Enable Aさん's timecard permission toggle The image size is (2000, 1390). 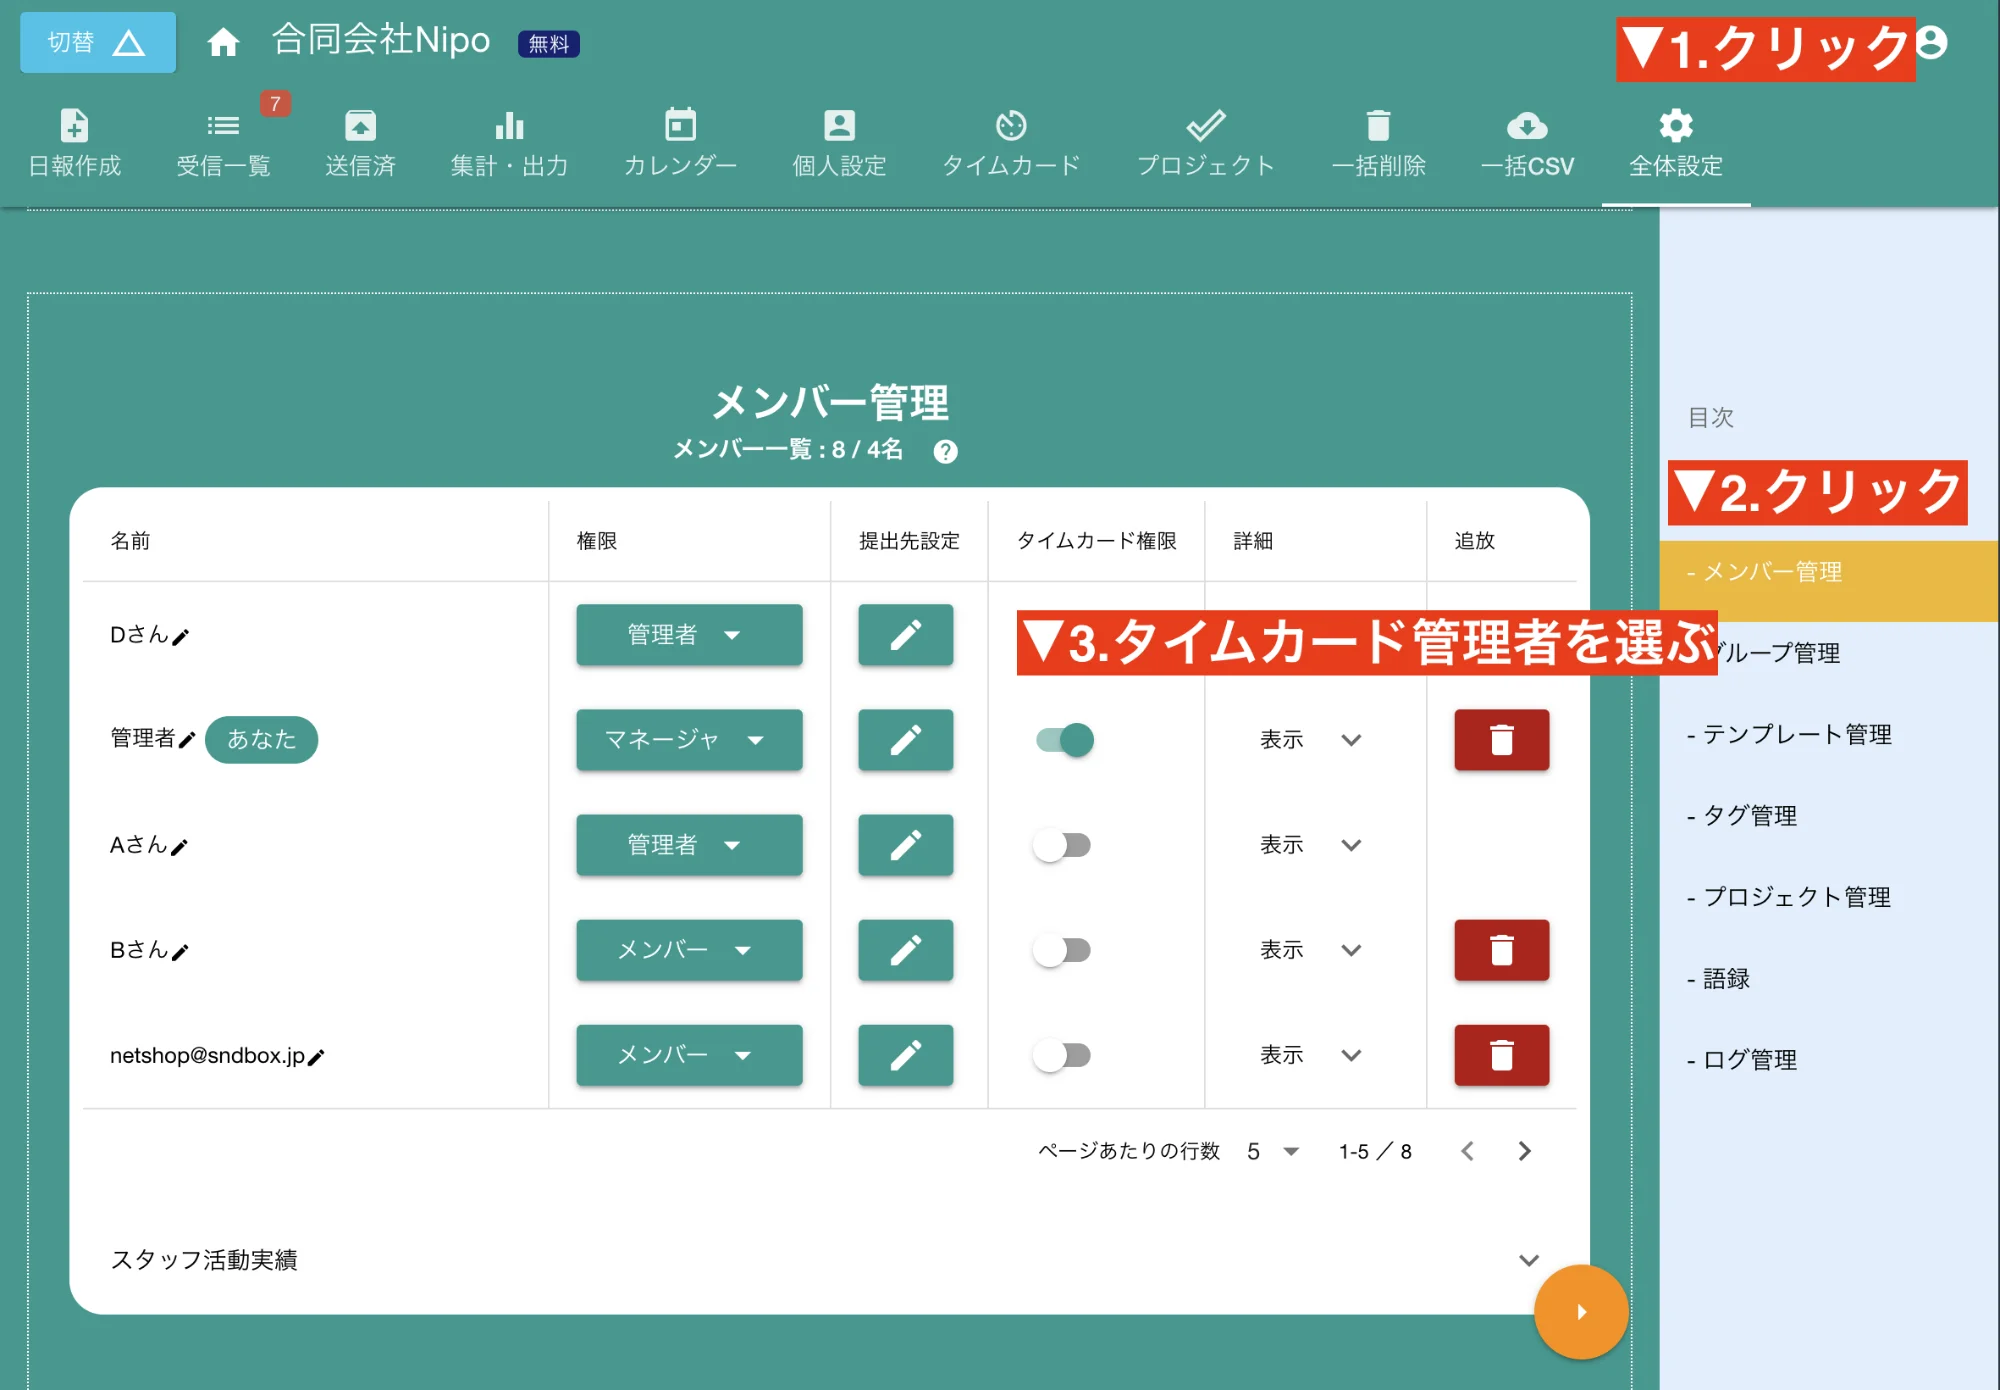tap(1064, 845)
